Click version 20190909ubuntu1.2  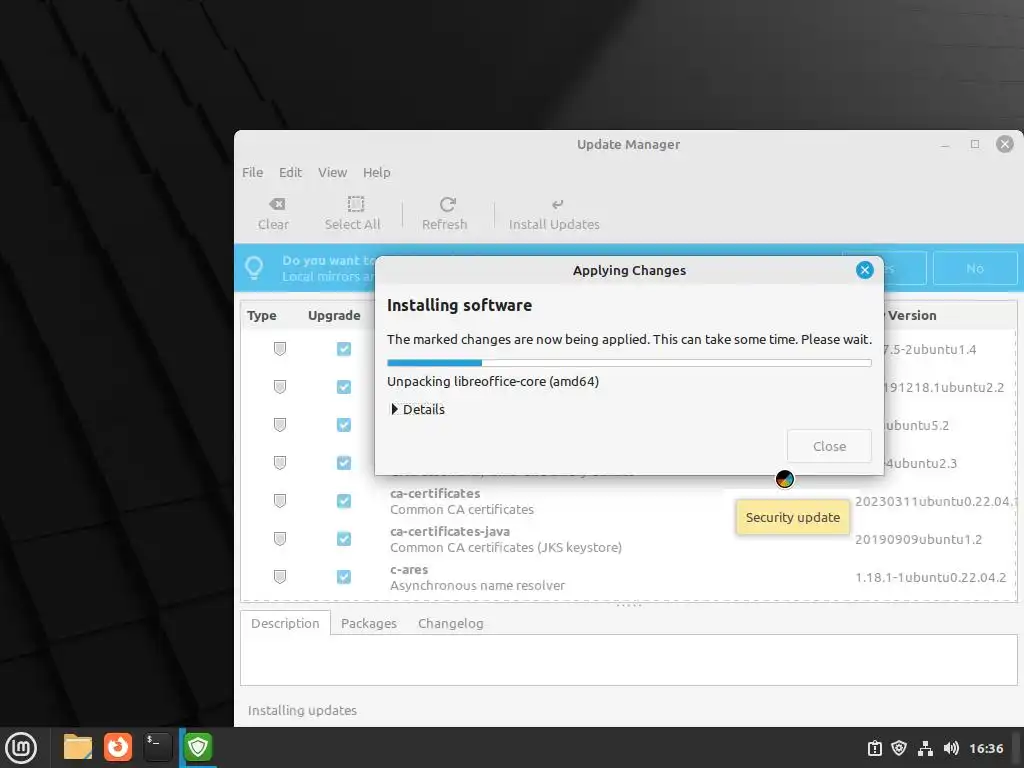coord(918,539)
